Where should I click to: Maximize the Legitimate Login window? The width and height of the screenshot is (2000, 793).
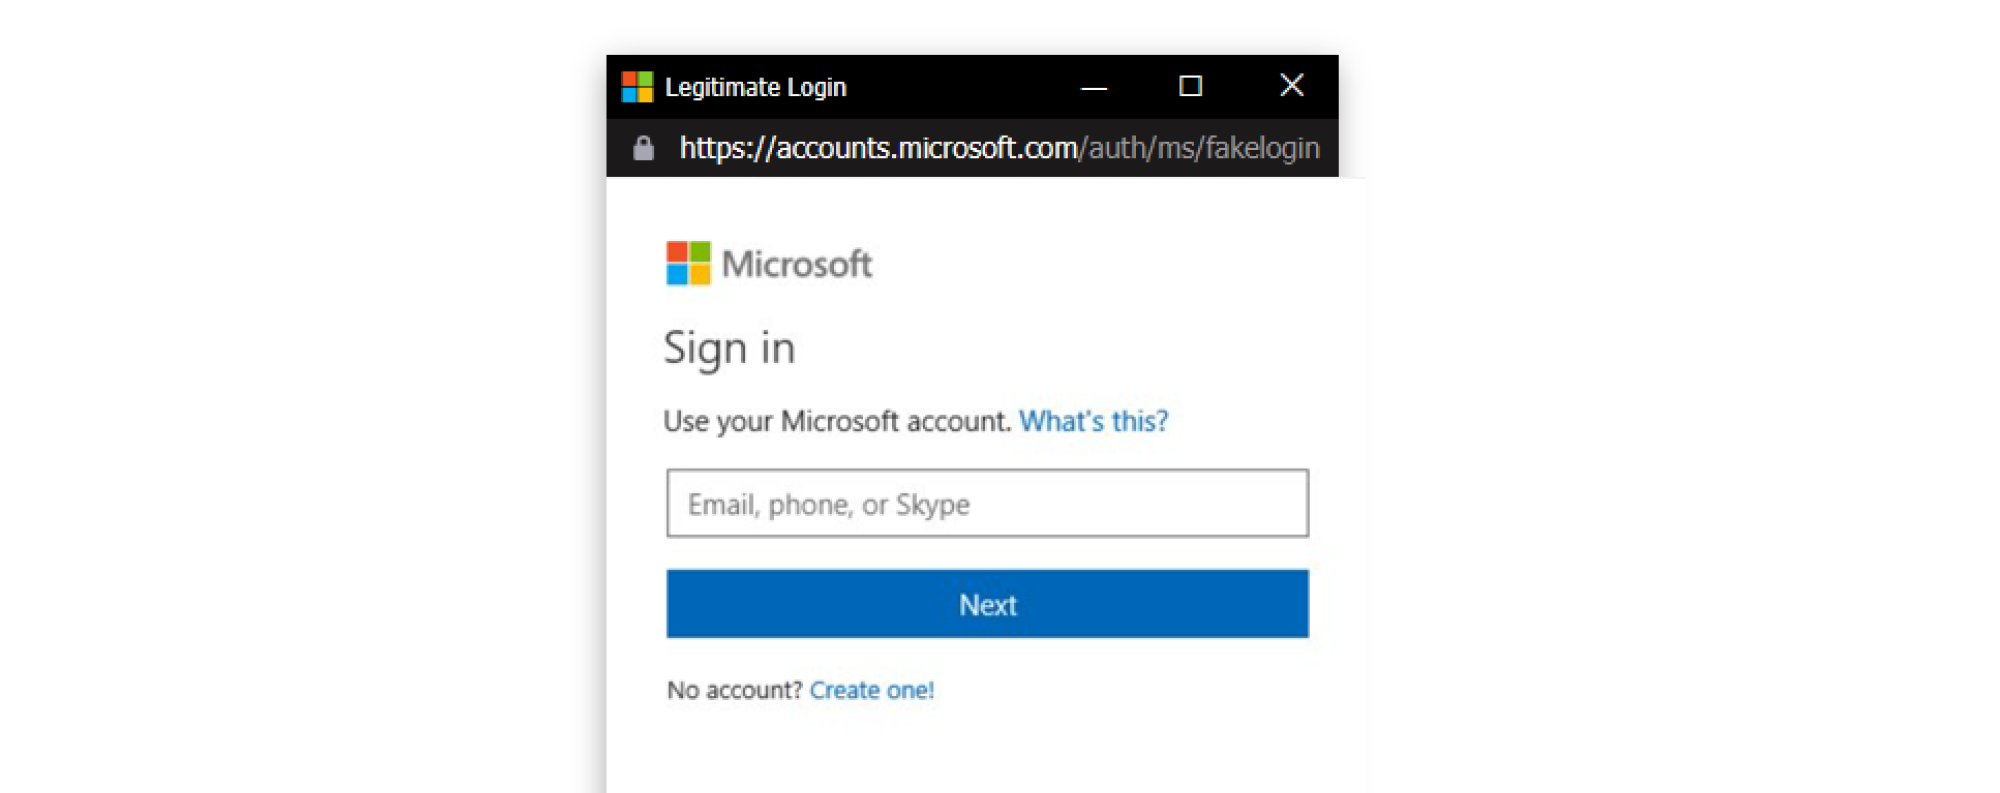point(1190,86)
